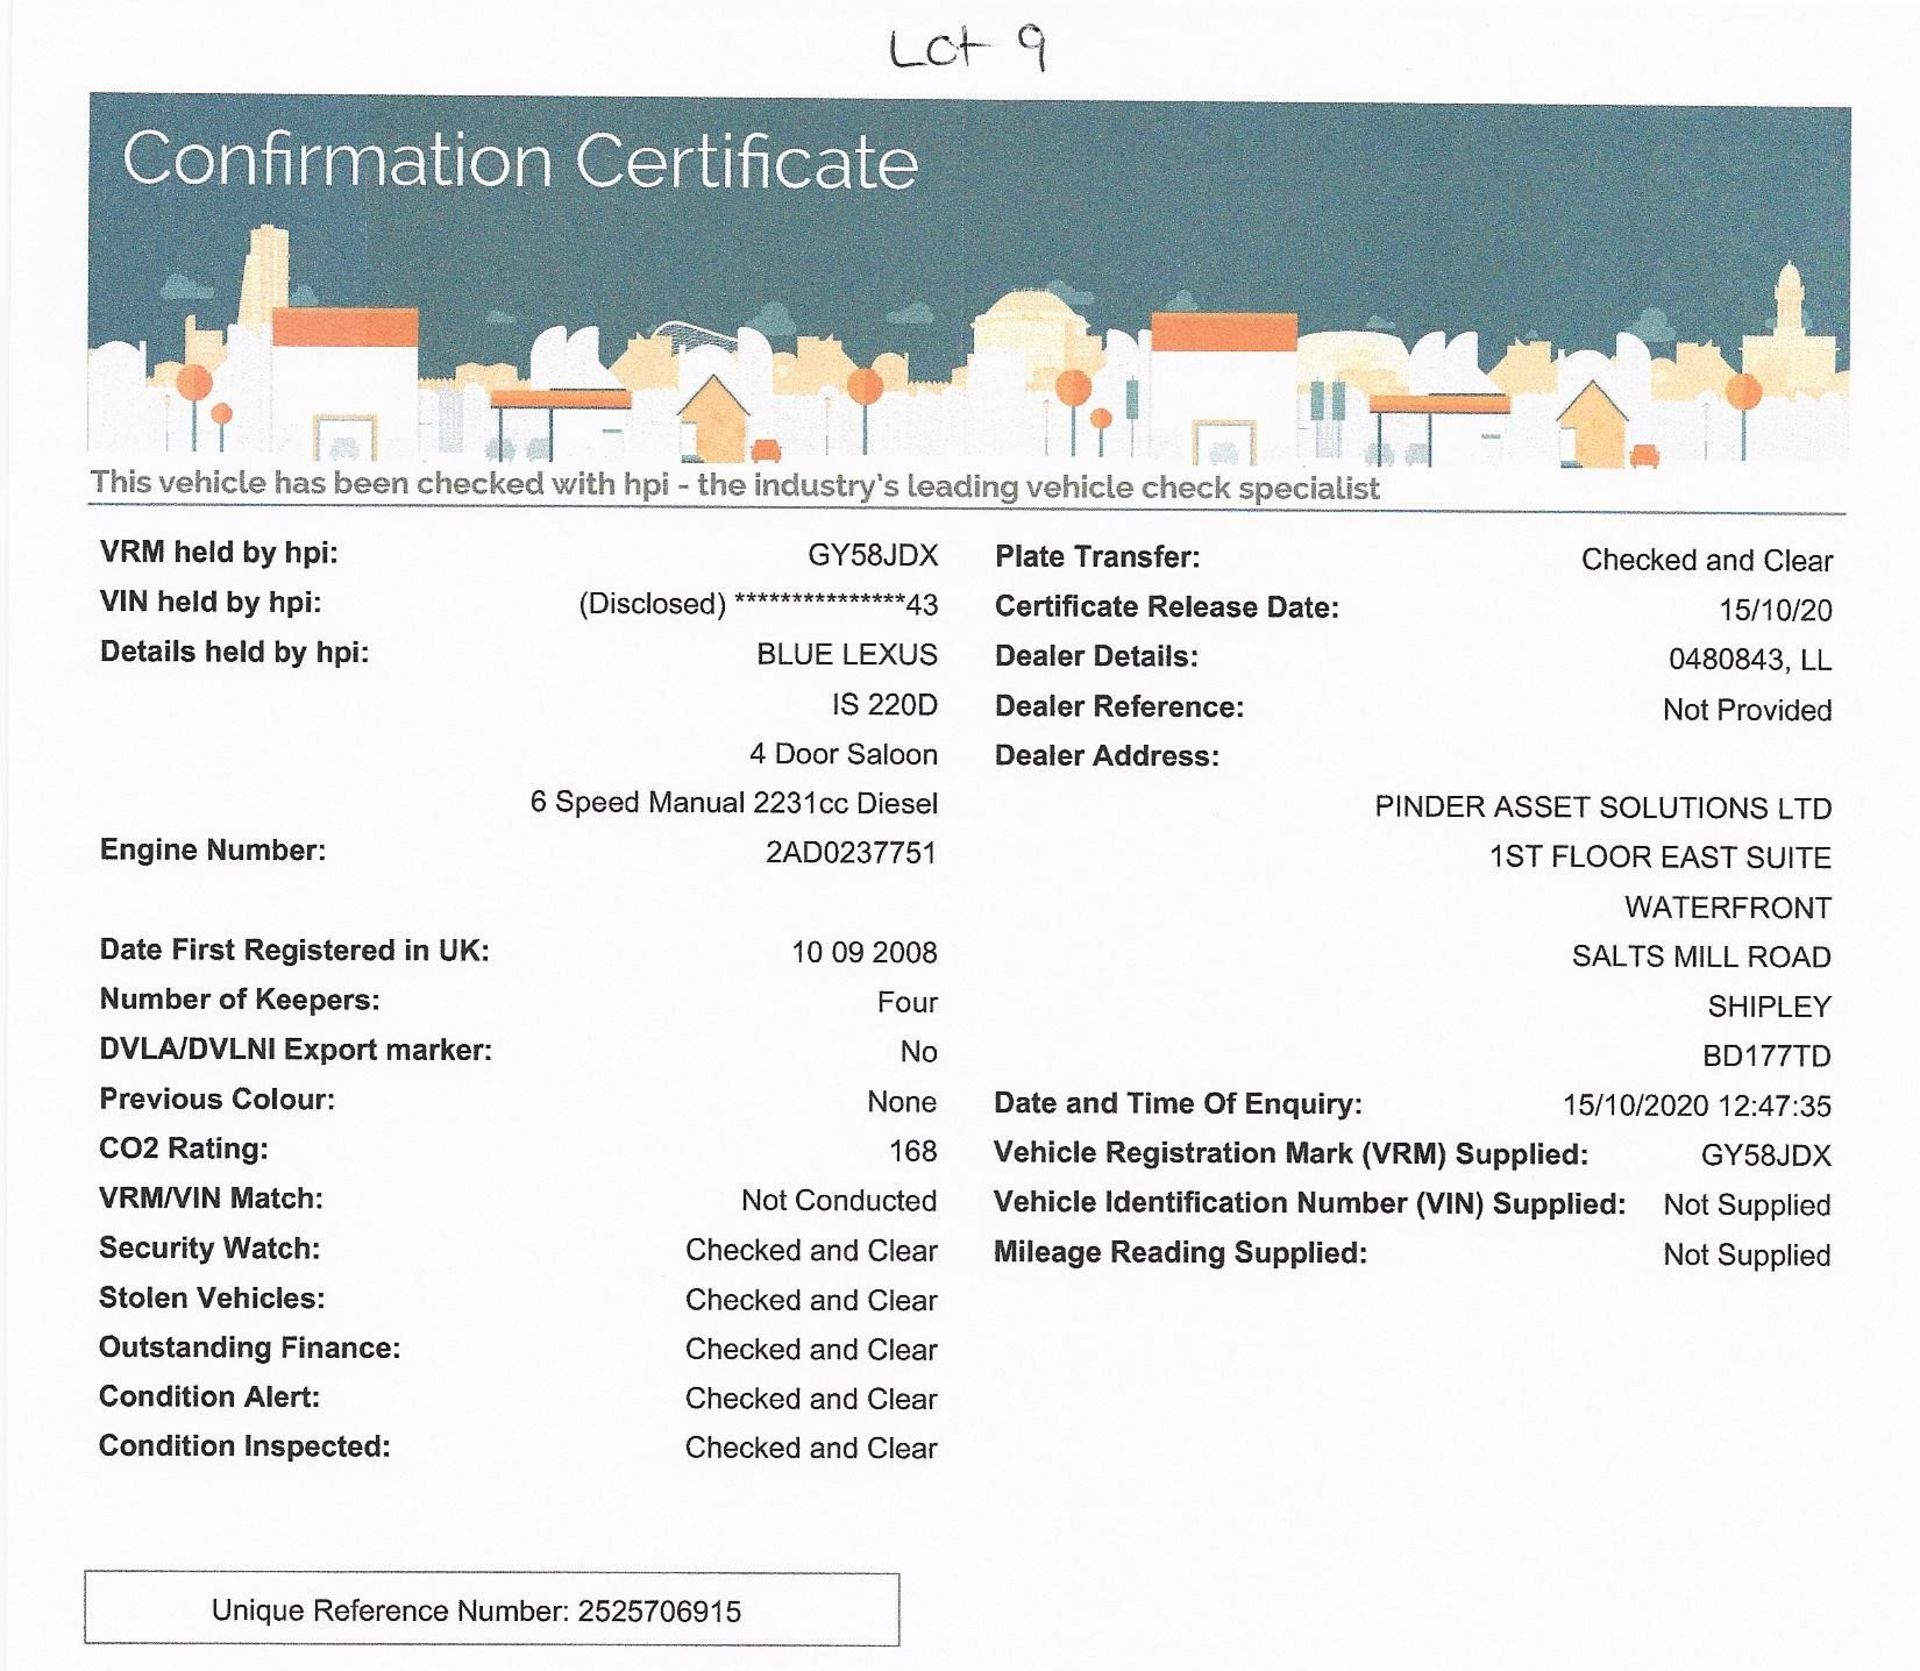This screenshot has width=1920, height=1671.
Task: Click the hpi tagline under the banner
Action: [x=735, y=485]
